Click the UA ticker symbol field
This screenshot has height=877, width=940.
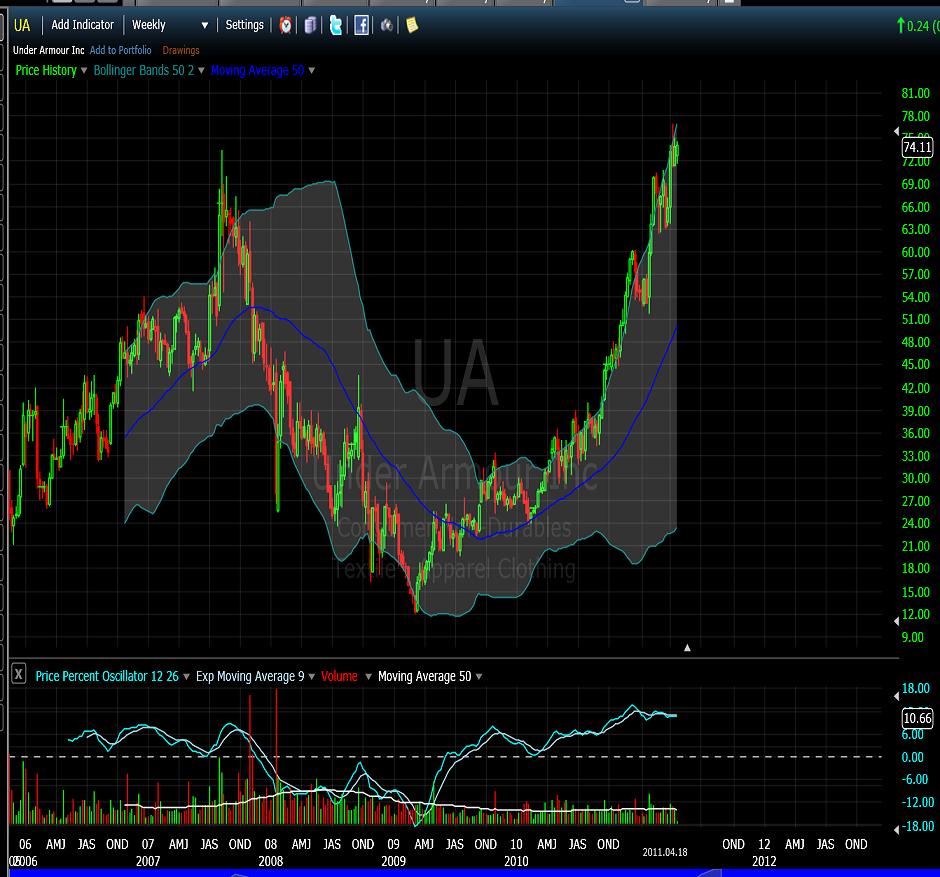tap(22, 25)
